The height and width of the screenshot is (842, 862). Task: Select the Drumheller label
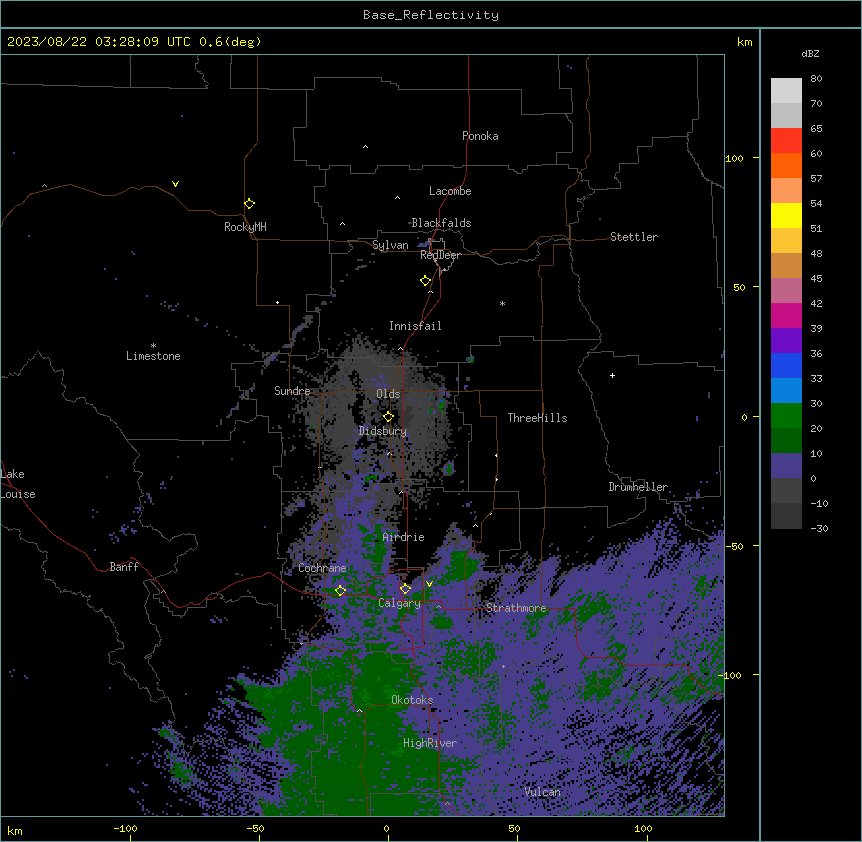click(638, 487)
